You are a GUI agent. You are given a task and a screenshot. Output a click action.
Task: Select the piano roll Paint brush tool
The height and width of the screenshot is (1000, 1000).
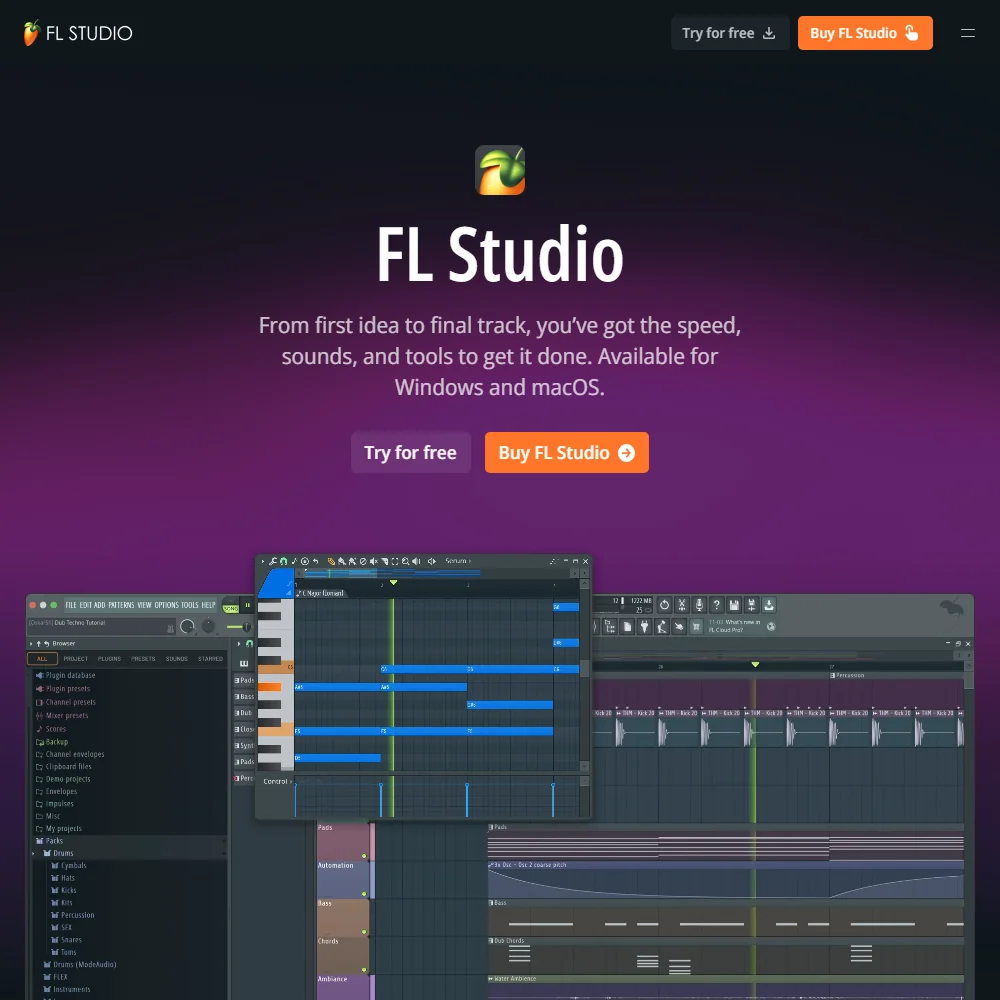[x=342, y=561]
